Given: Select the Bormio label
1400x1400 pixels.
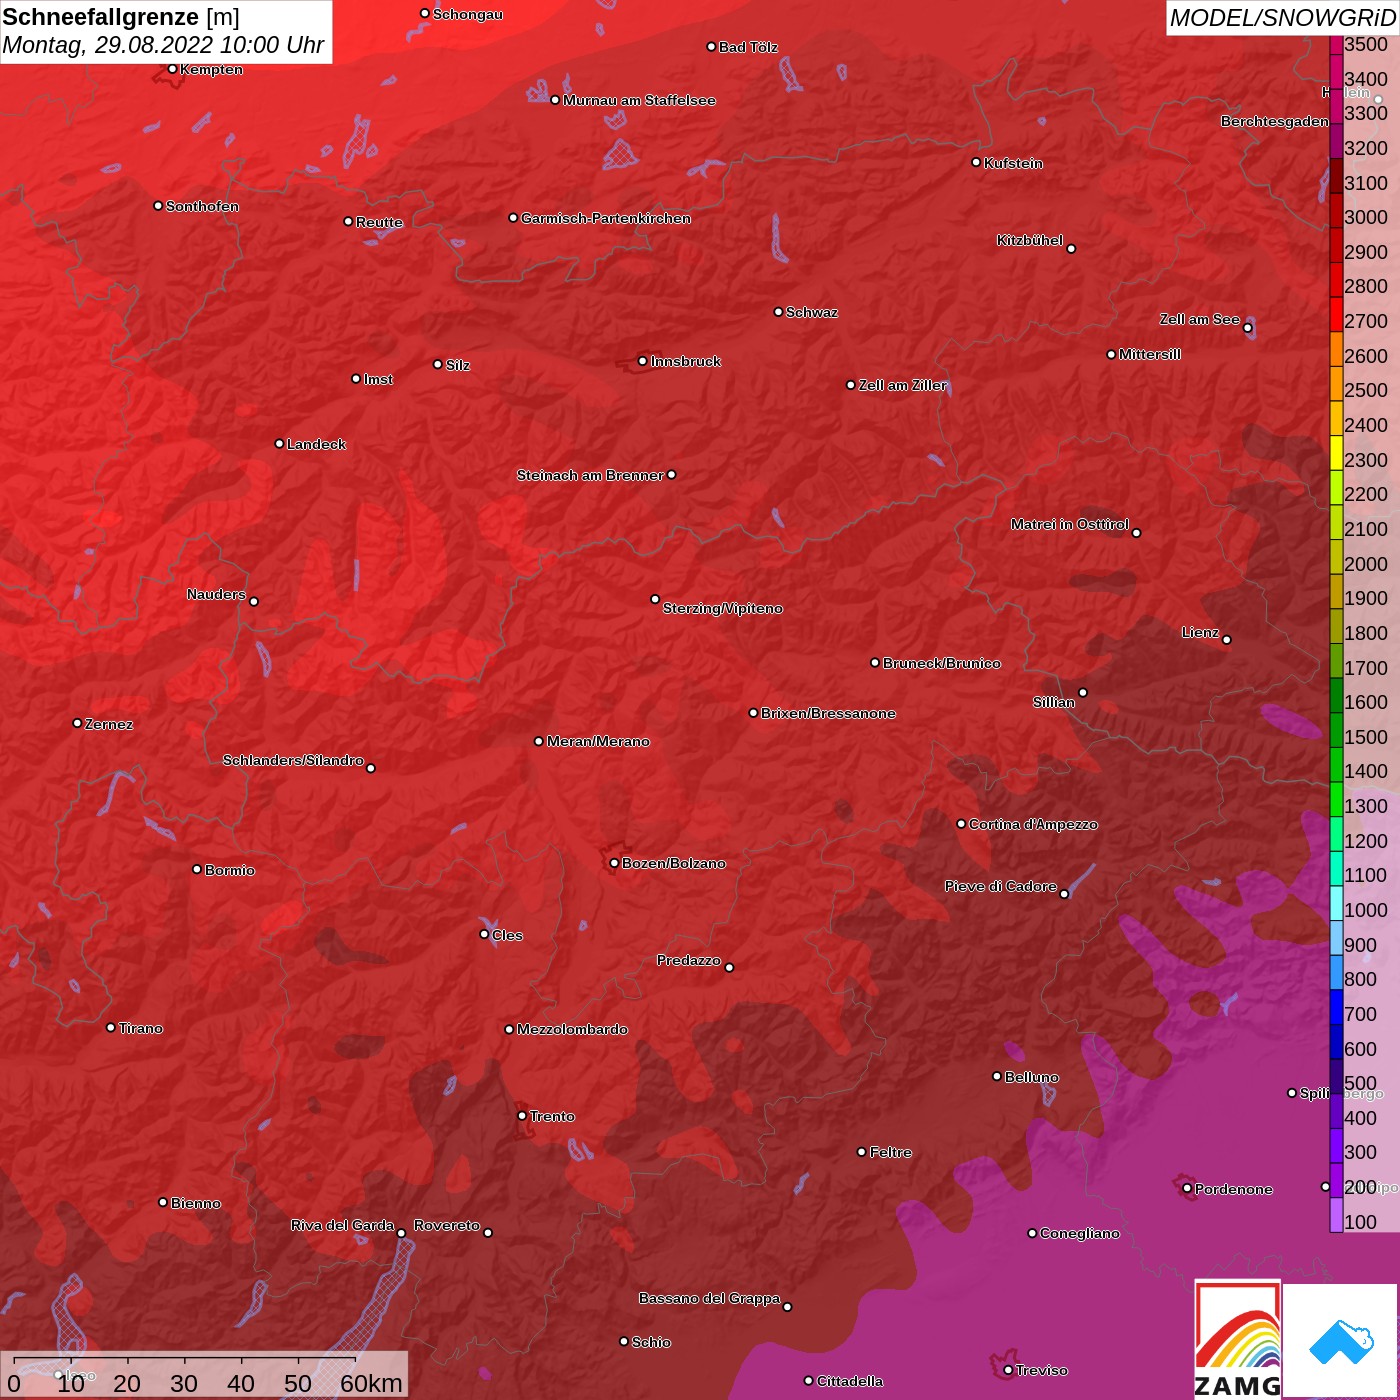Looking at the screenshot, I should coord(230,870).
